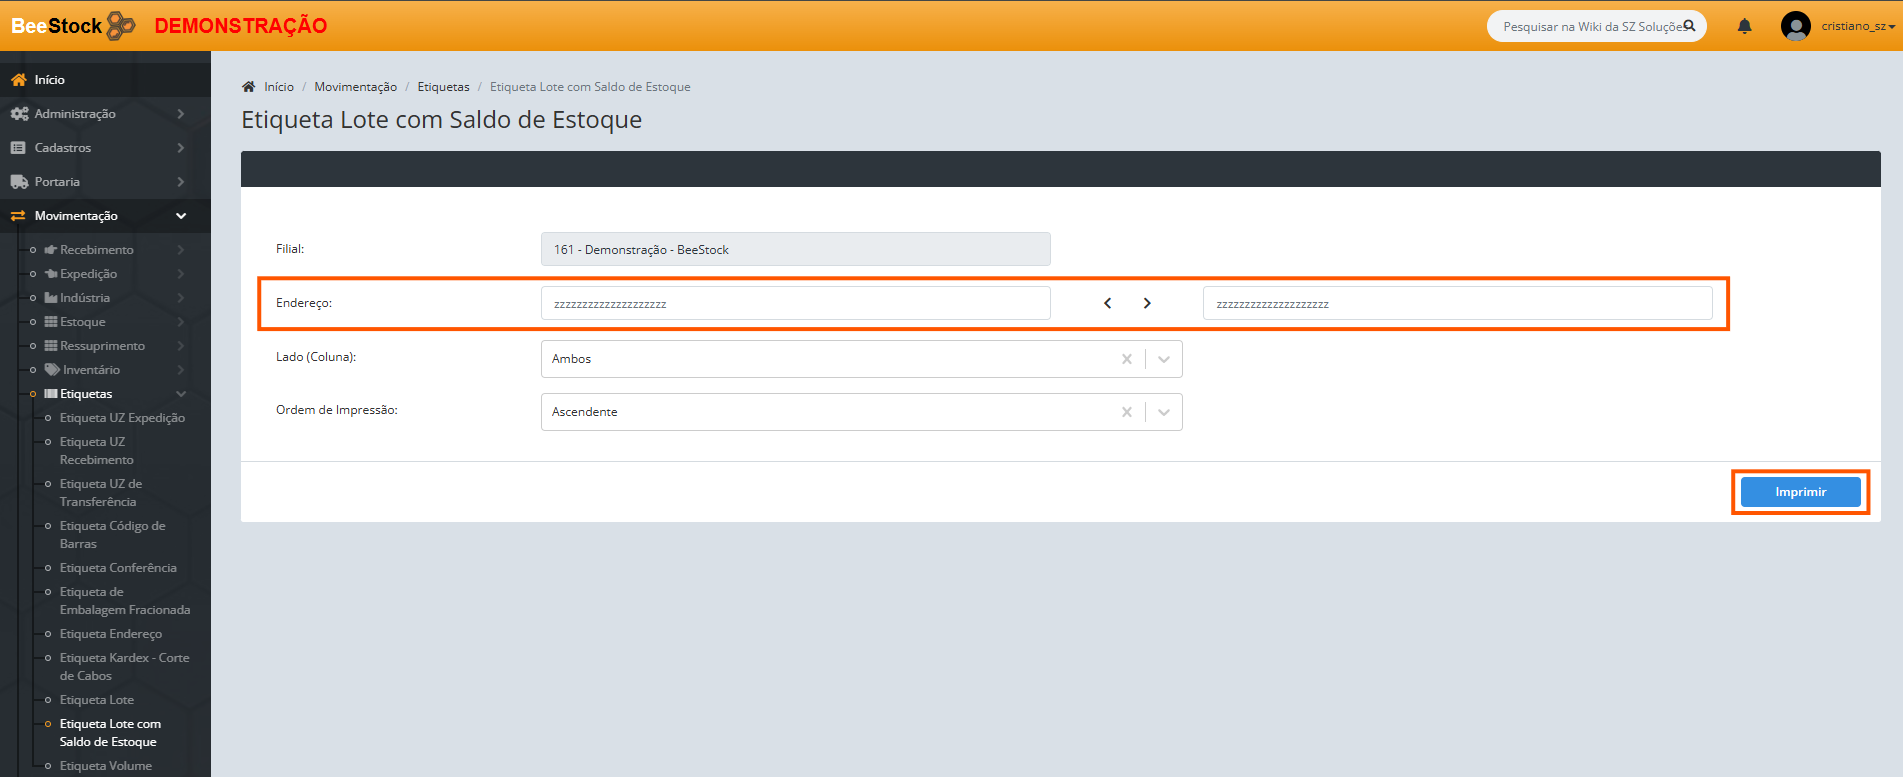Select Etiqueta UZ Expedição menu item

[122, 418]
